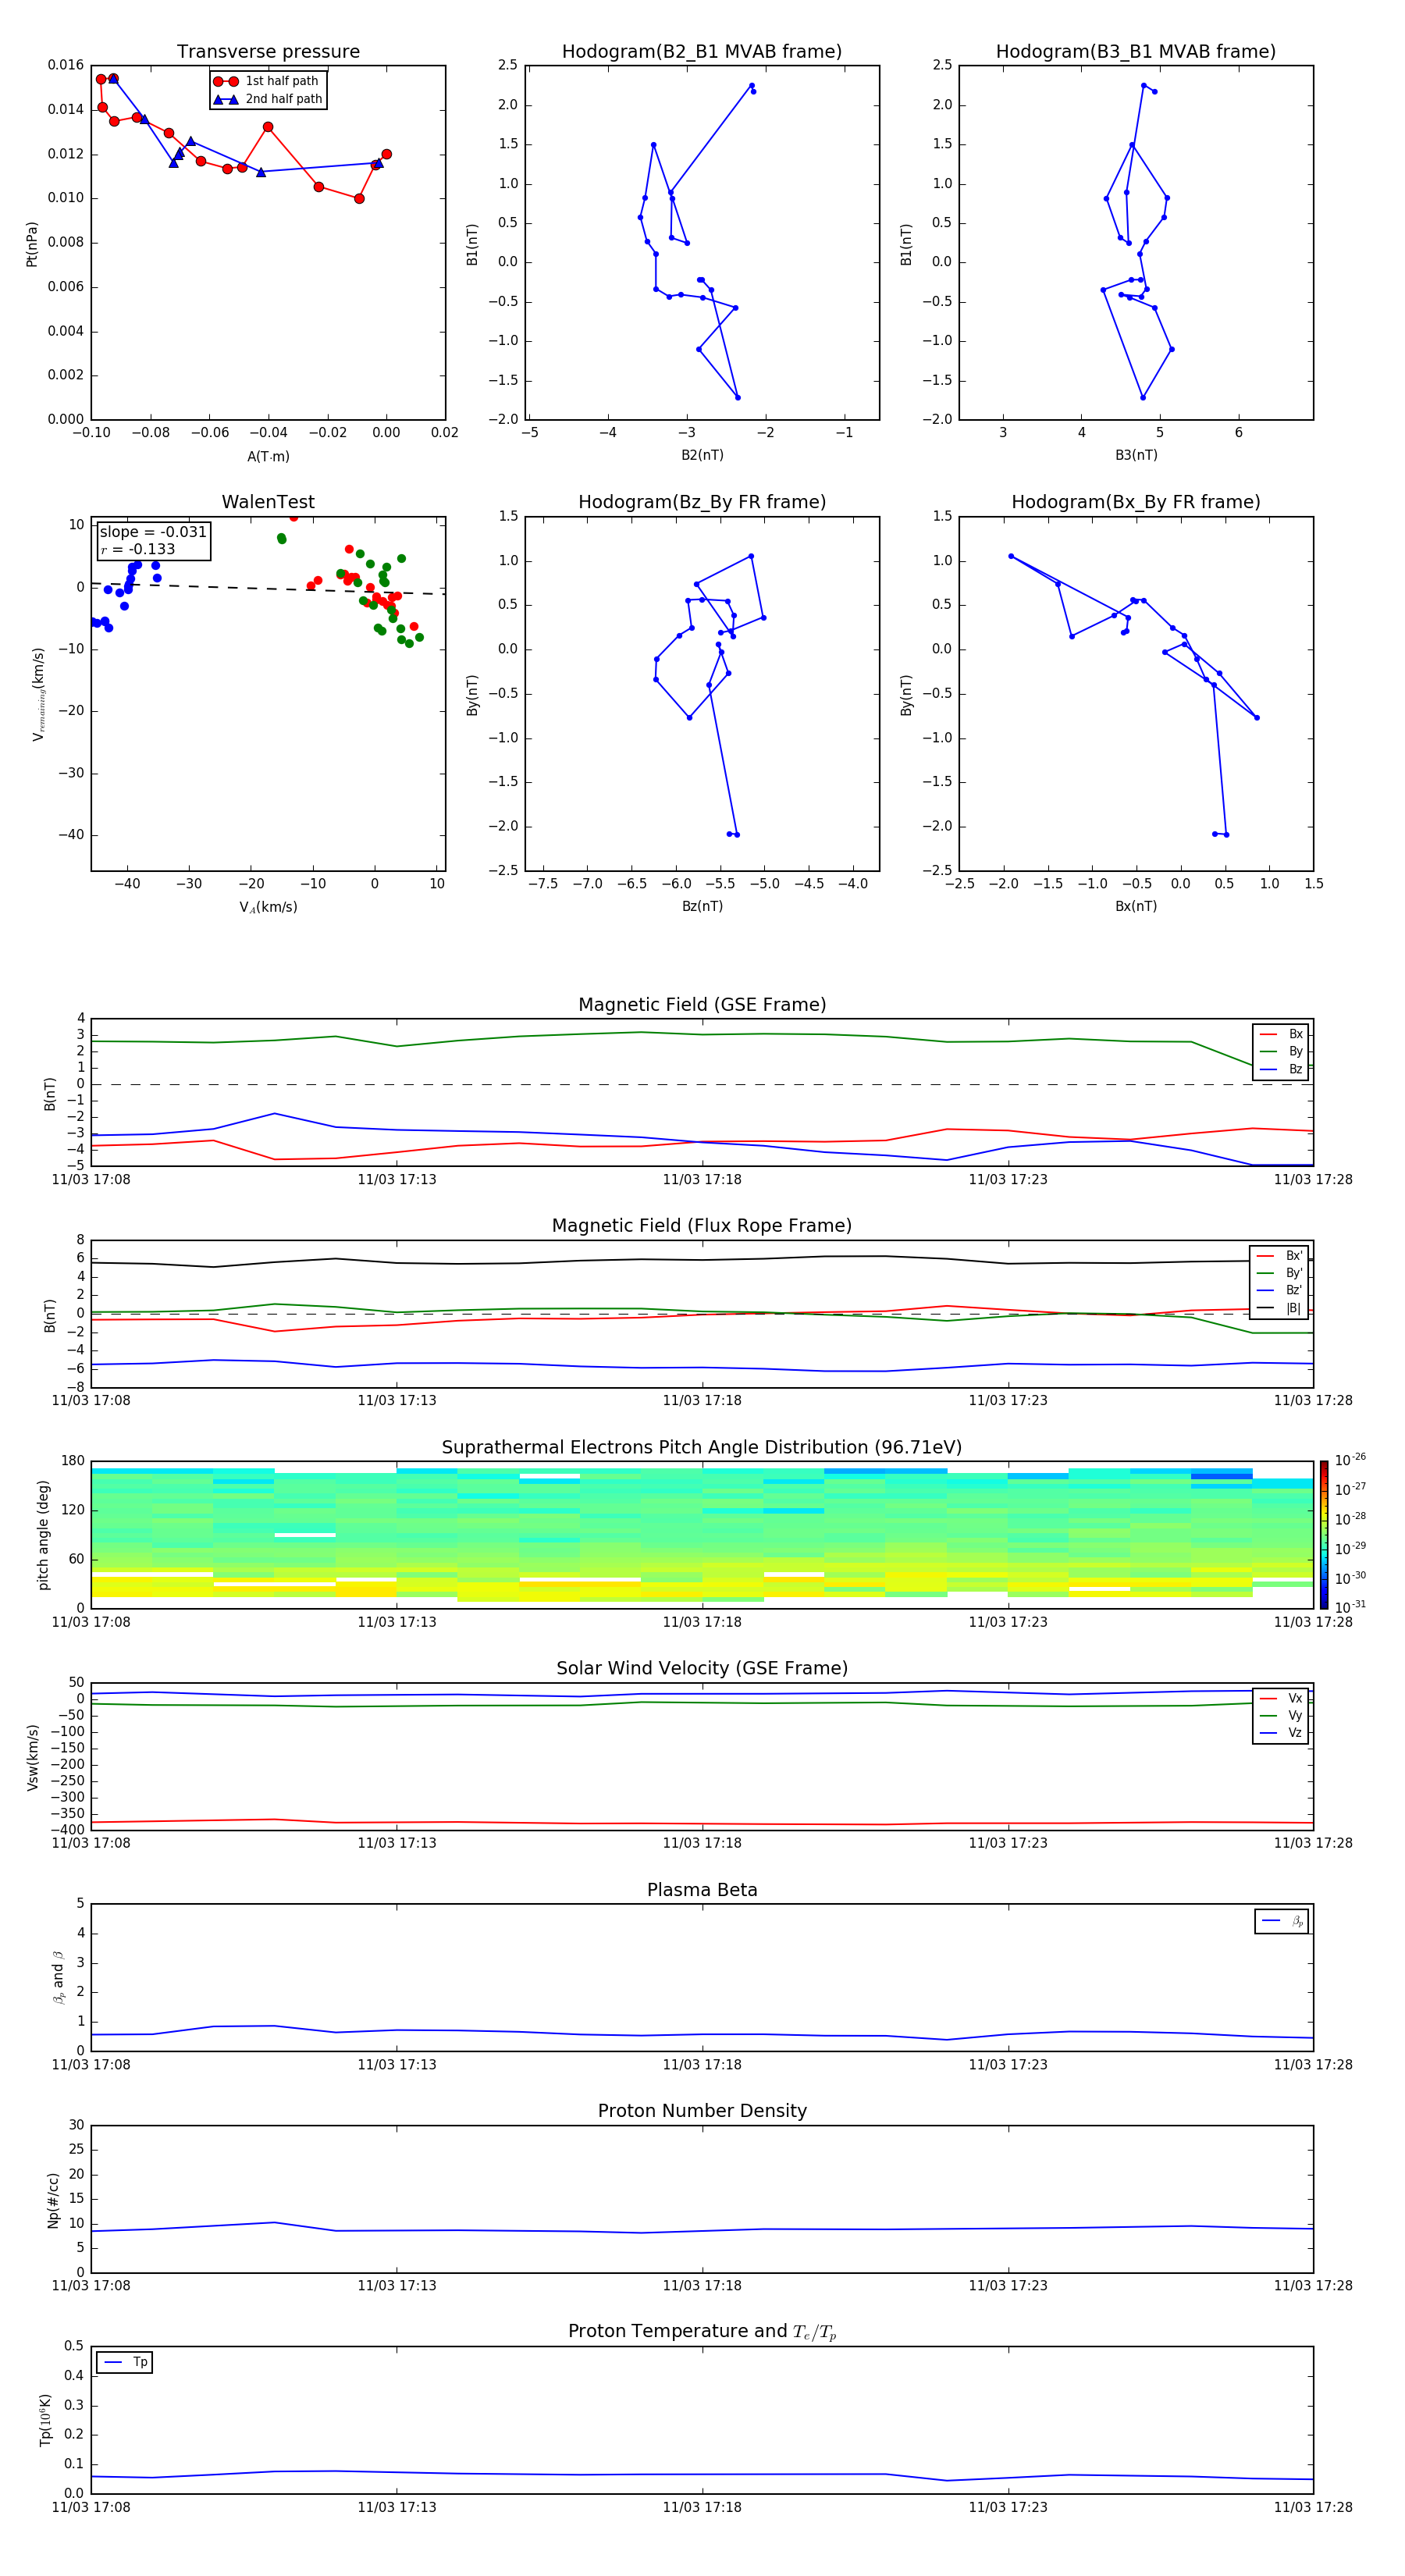Select the Vy legend entry

1281,1715
